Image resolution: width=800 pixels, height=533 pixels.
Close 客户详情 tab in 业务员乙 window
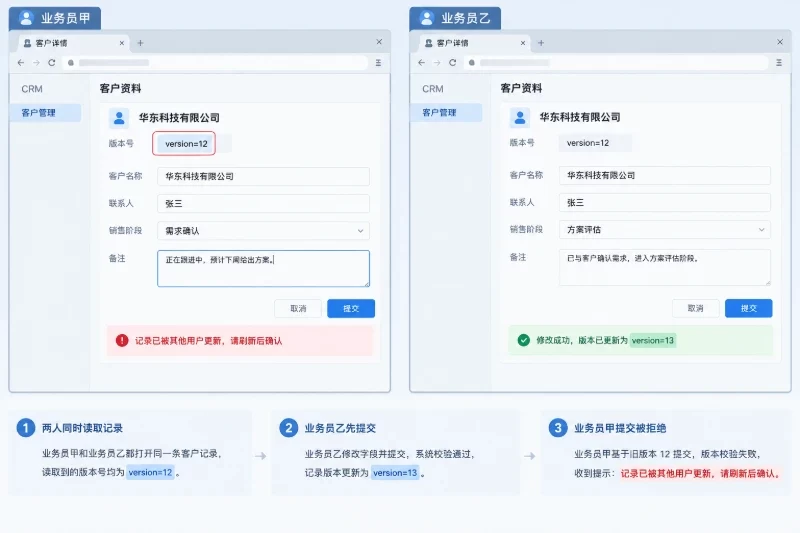coord(522,43)
